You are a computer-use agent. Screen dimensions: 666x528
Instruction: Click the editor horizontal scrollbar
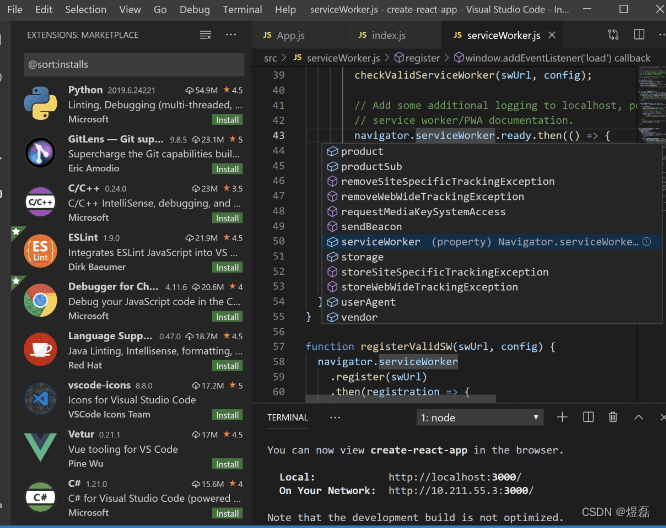tap(400, 398)
